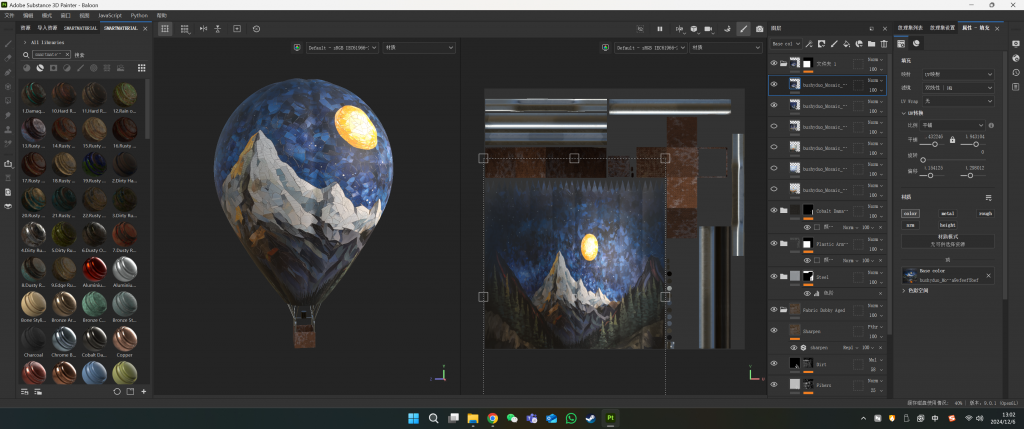
Task: Click the trash icon to delete layer
Action: [x=883, y=44]
